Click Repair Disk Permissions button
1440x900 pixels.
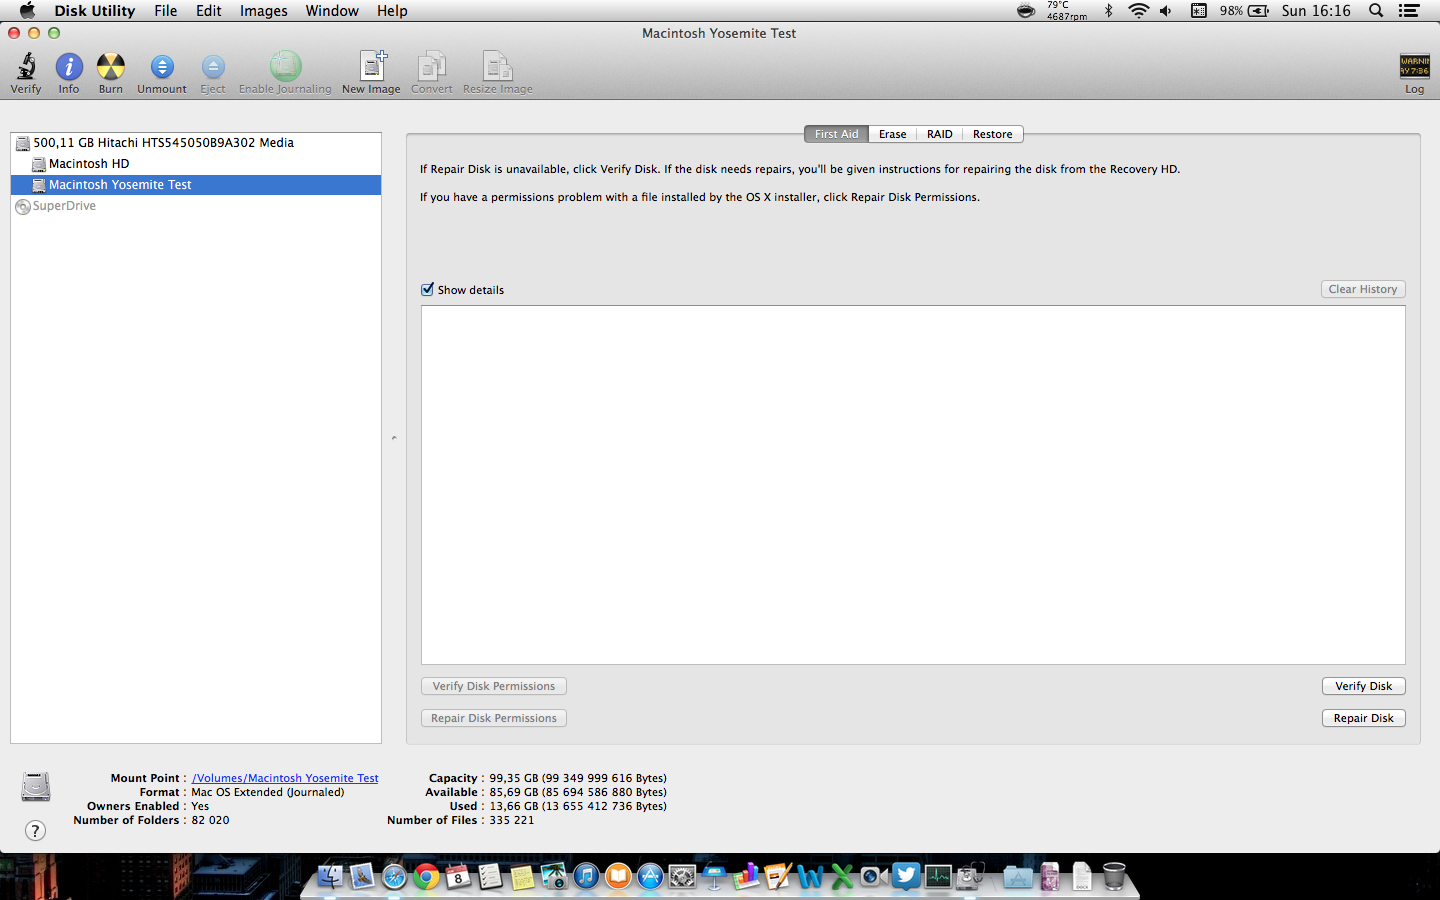point(494,718)
